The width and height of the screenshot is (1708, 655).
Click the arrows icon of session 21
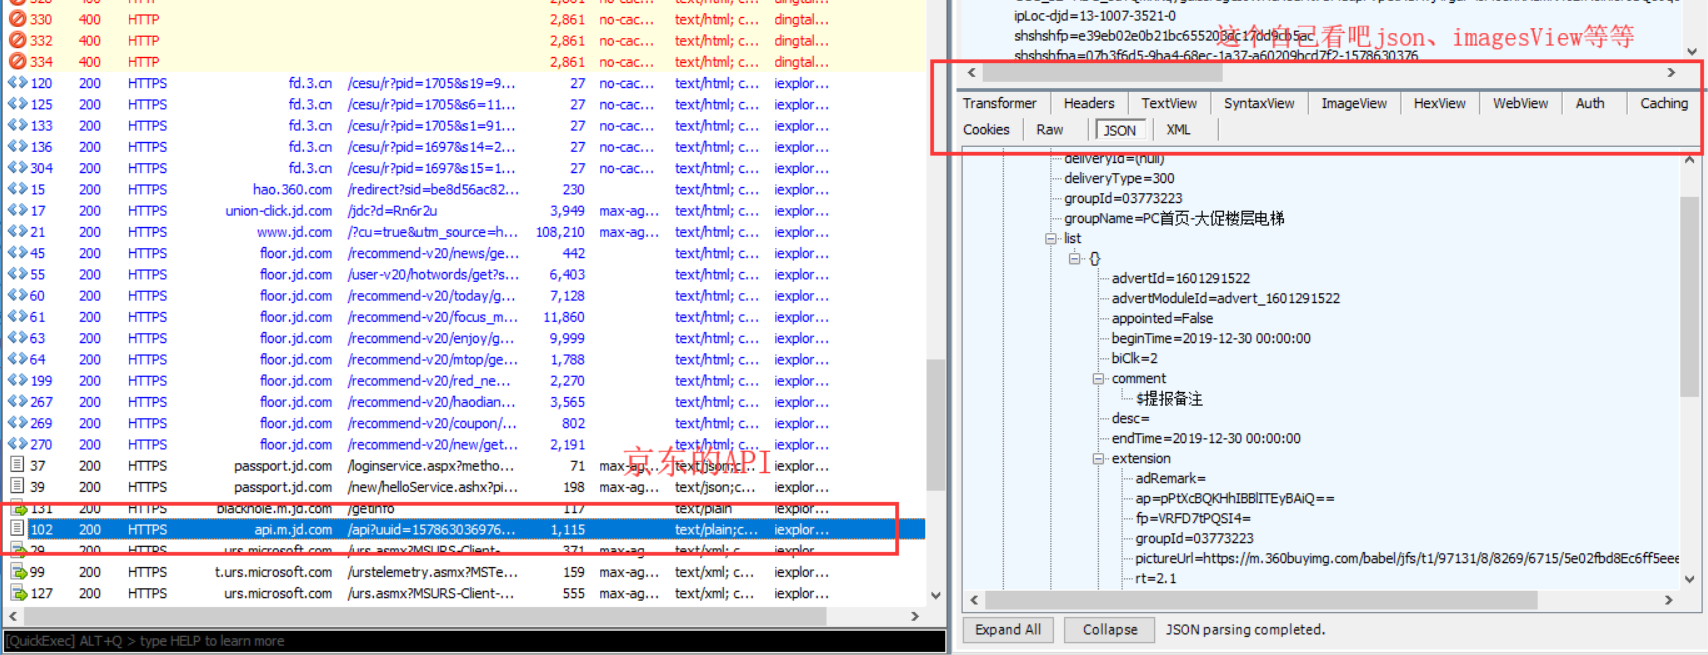(x=17, y=232)
